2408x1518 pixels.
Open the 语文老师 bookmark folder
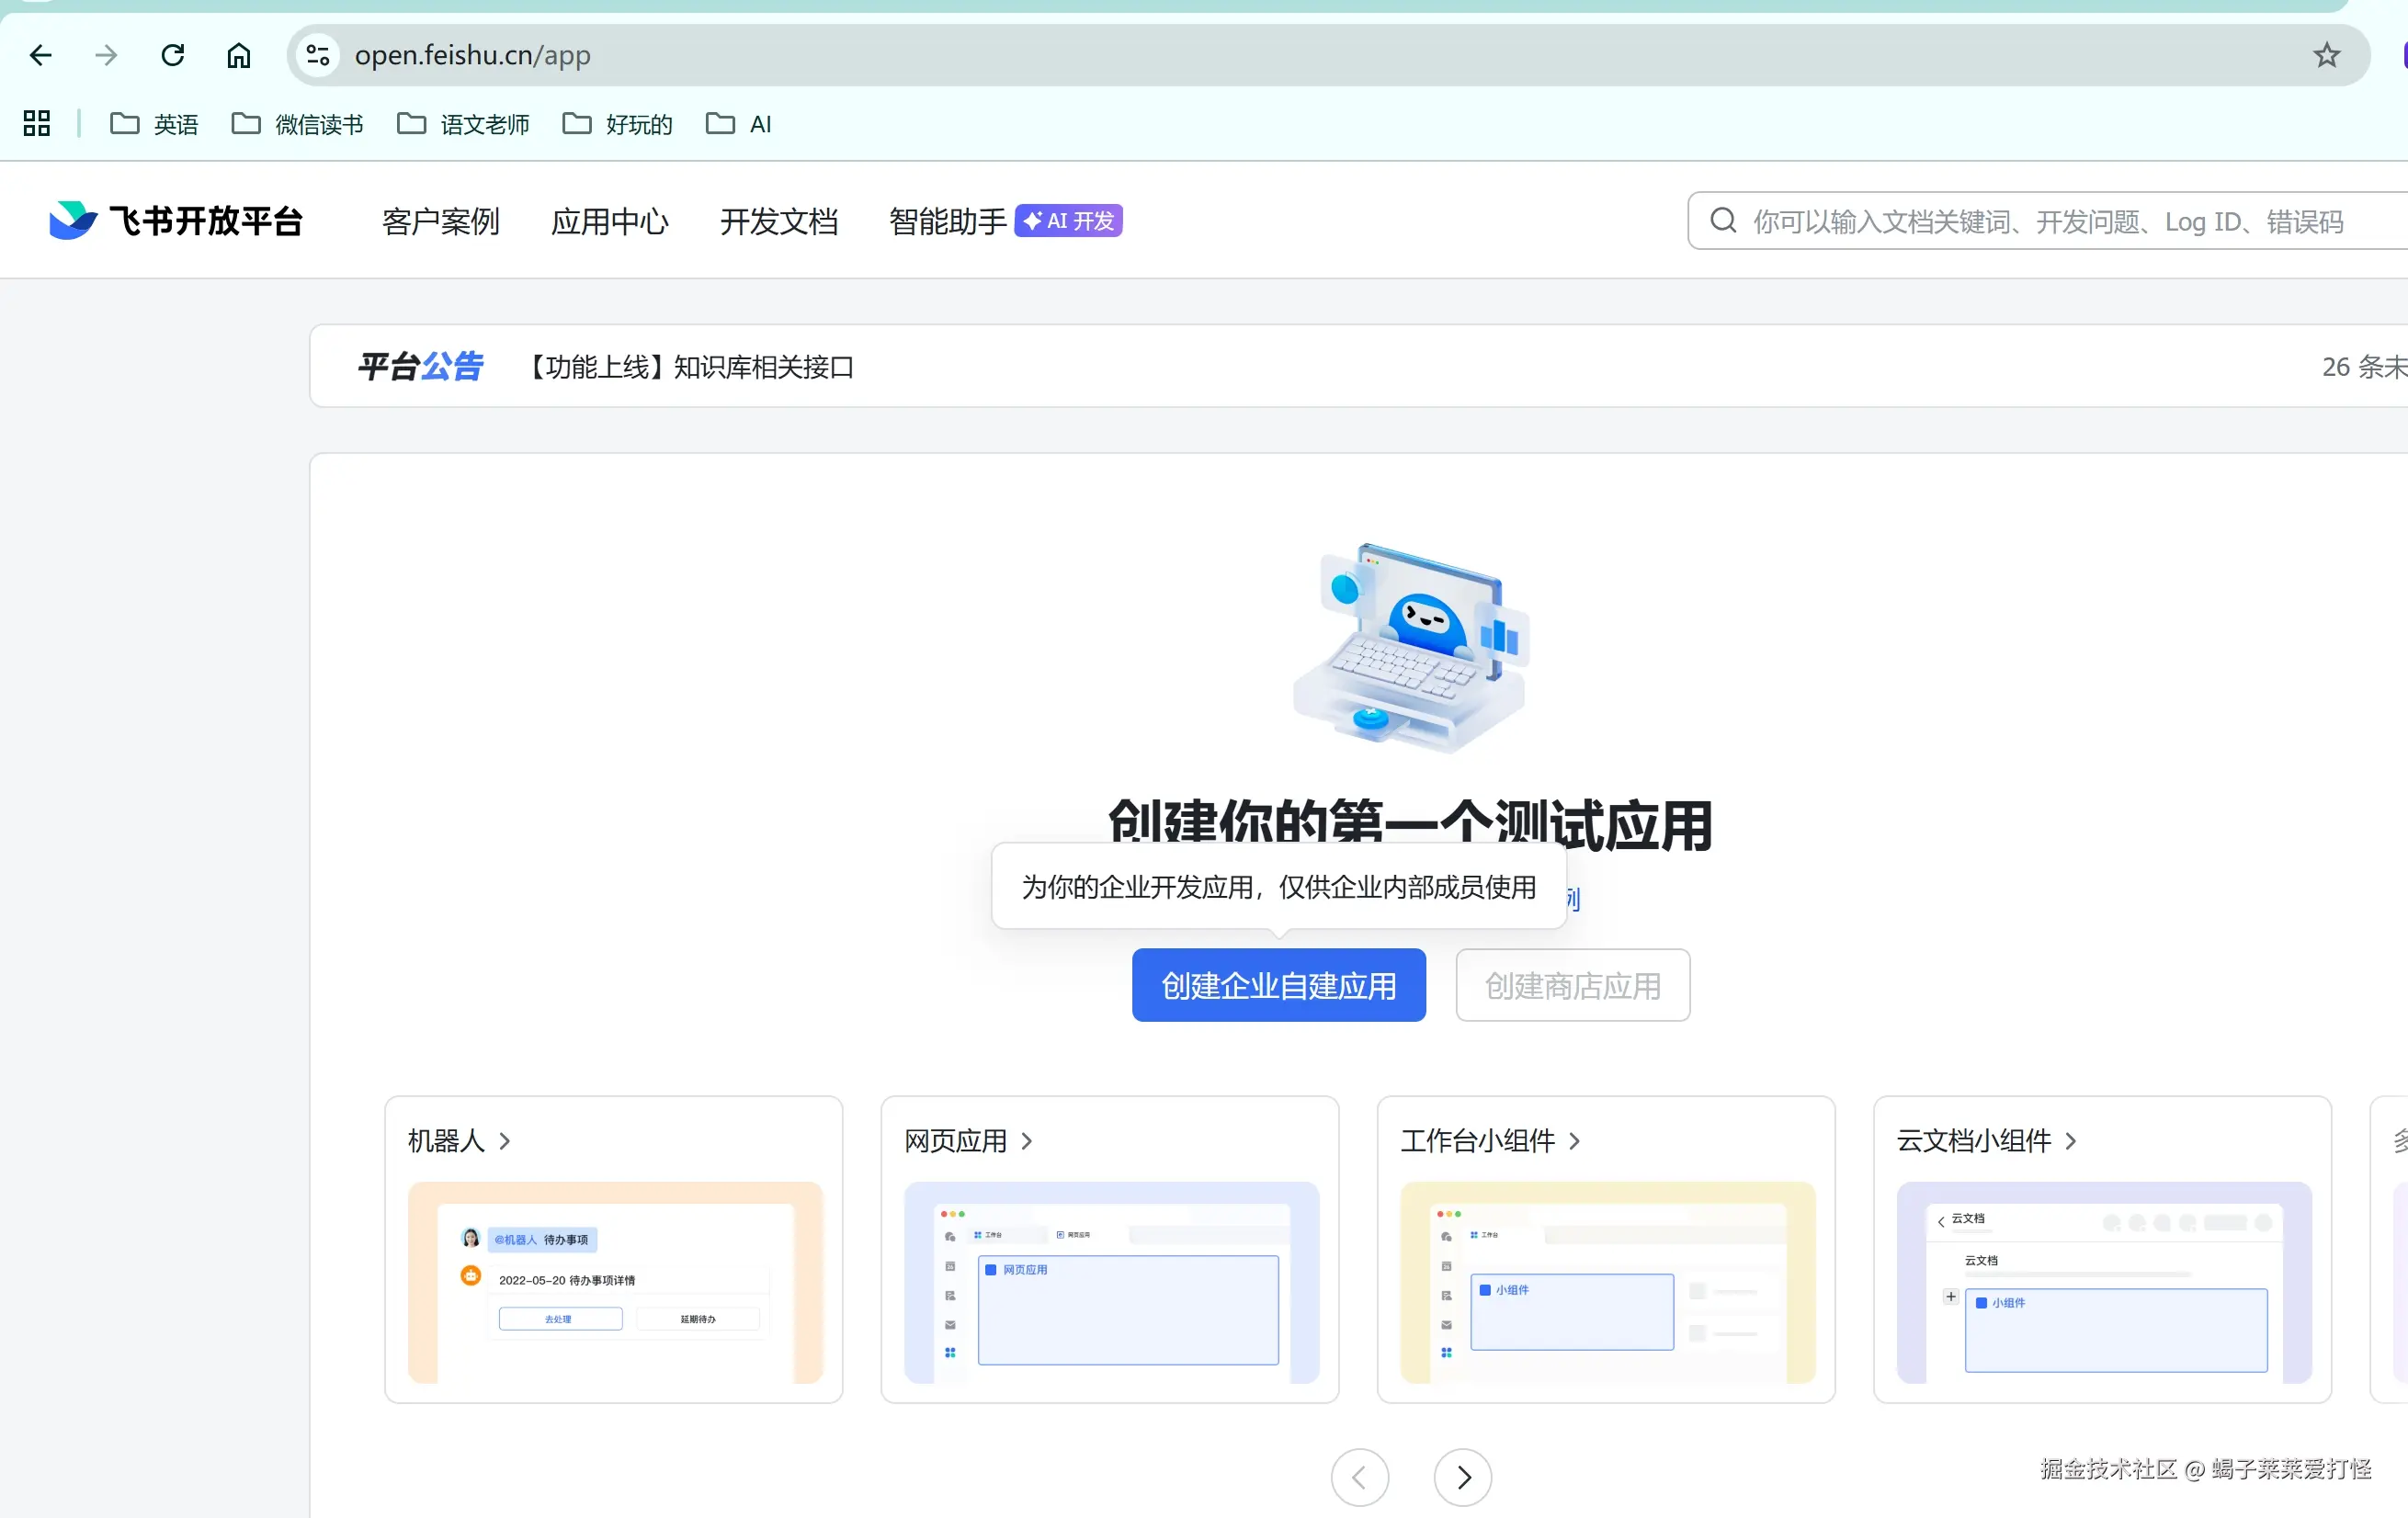(x=463, y=124)
